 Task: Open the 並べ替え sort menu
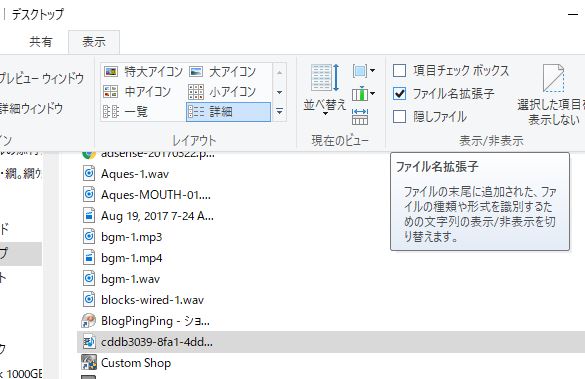click(325, 90)
